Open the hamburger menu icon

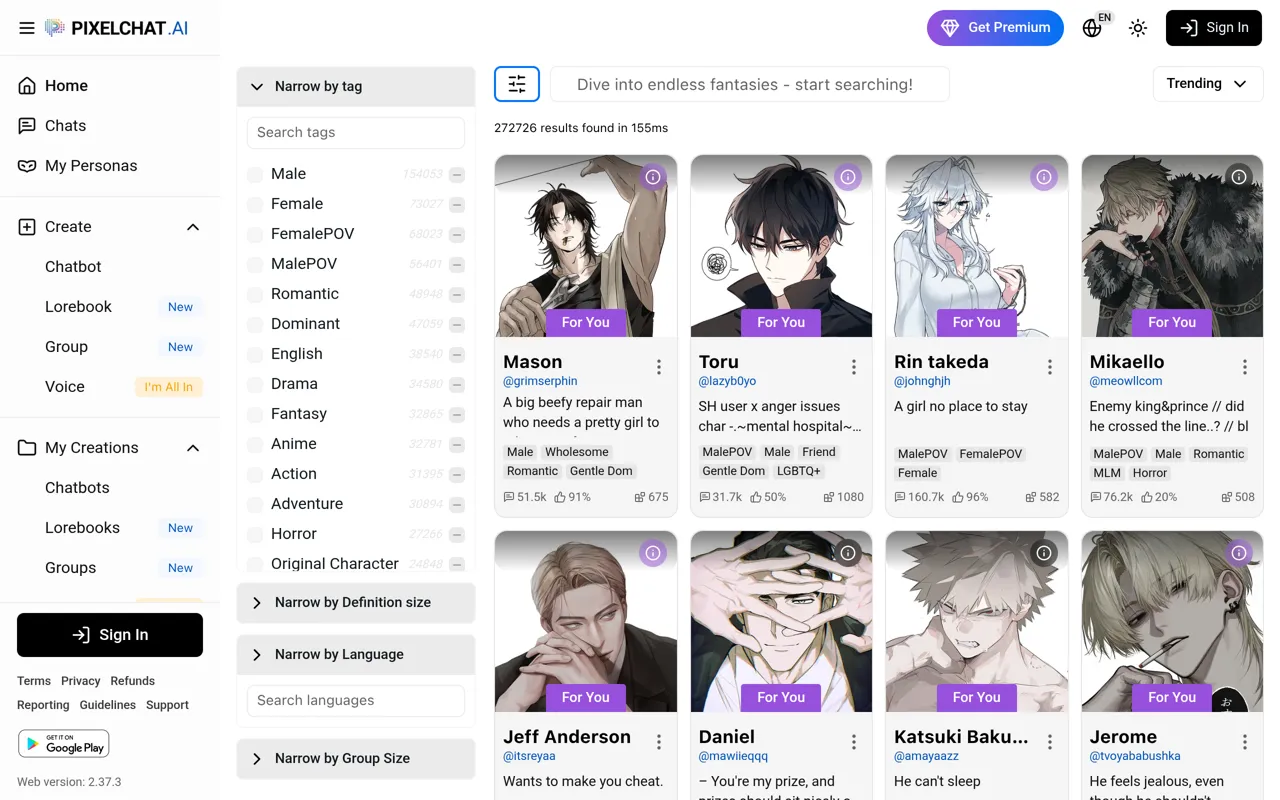pyautogui.click(x=27, y=28)
